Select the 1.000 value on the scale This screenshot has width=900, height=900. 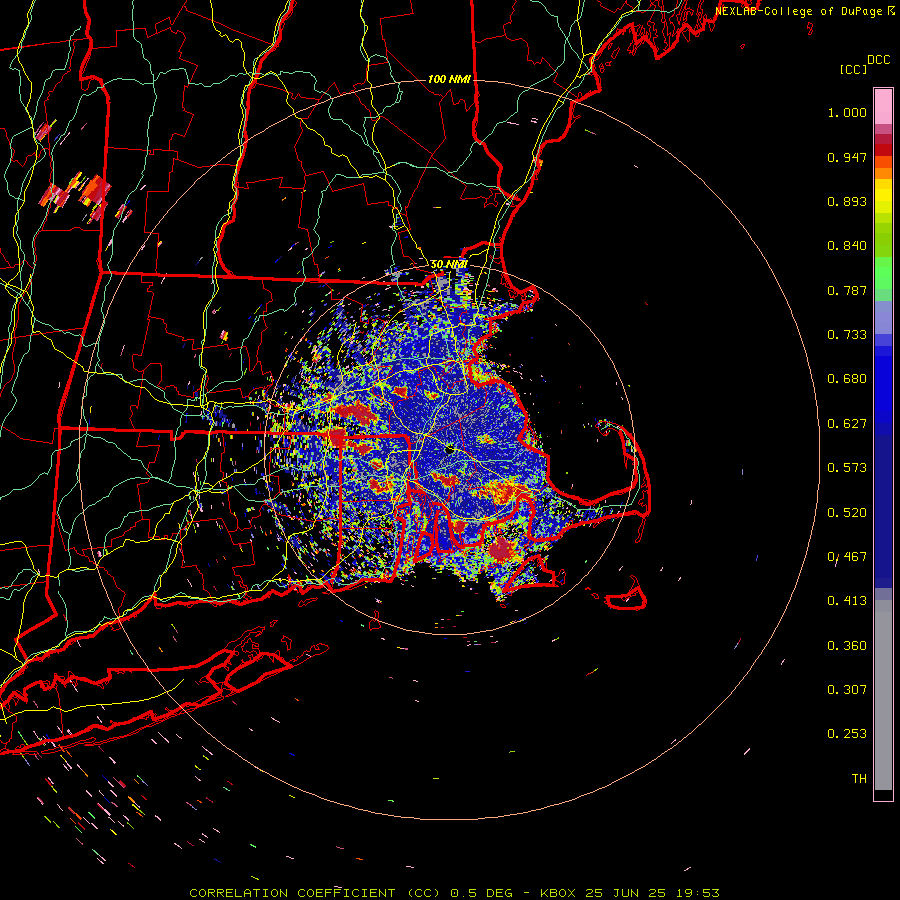point(847,112)
